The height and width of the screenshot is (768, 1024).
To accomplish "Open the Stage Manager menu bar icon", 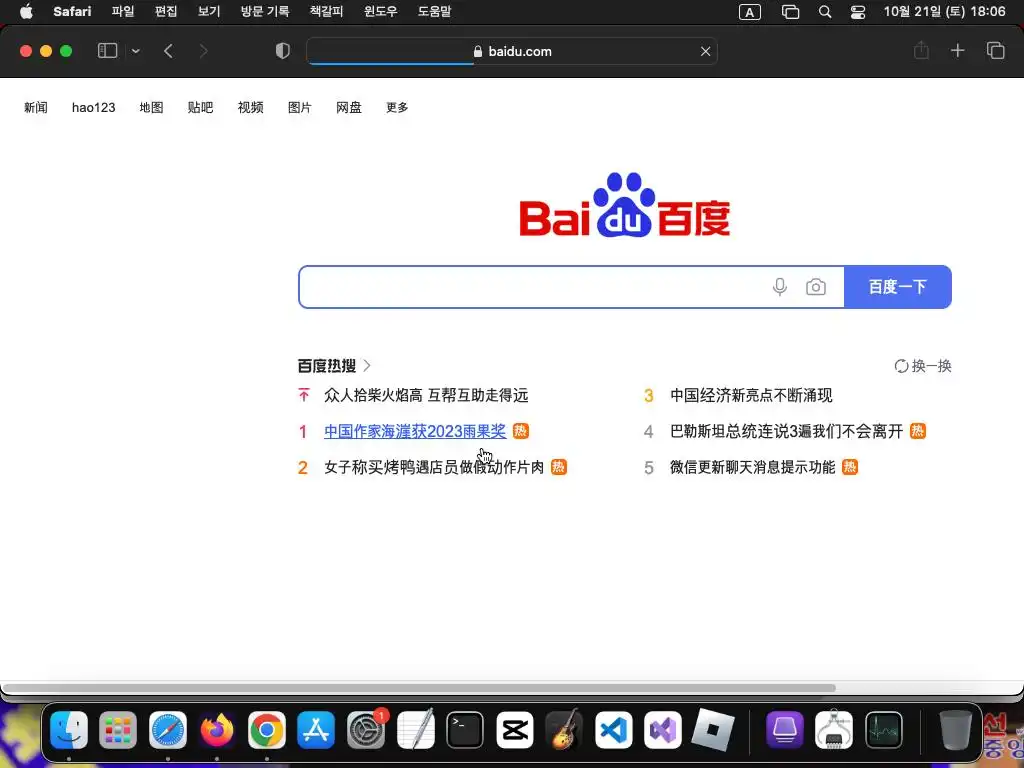I will 790,12.
